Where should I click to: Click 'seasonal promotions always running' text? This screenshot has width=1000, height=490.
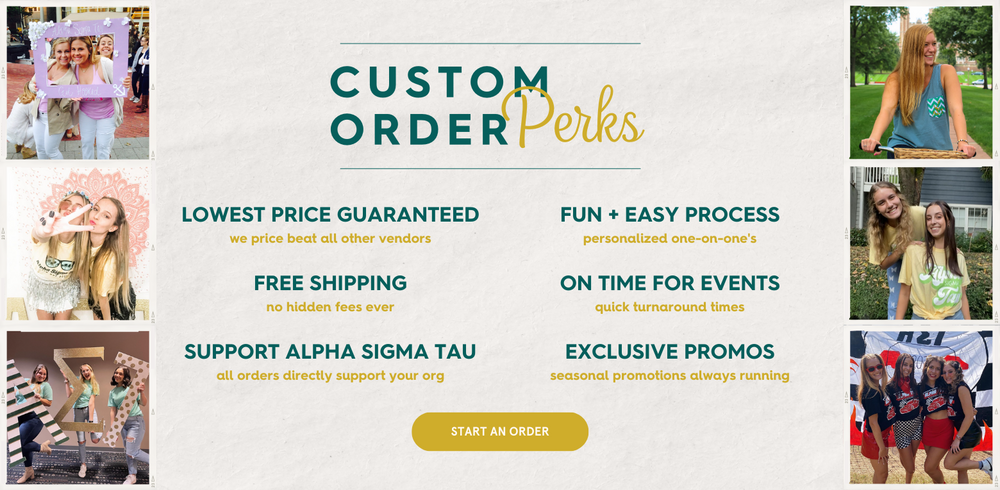tap(670, 376)
